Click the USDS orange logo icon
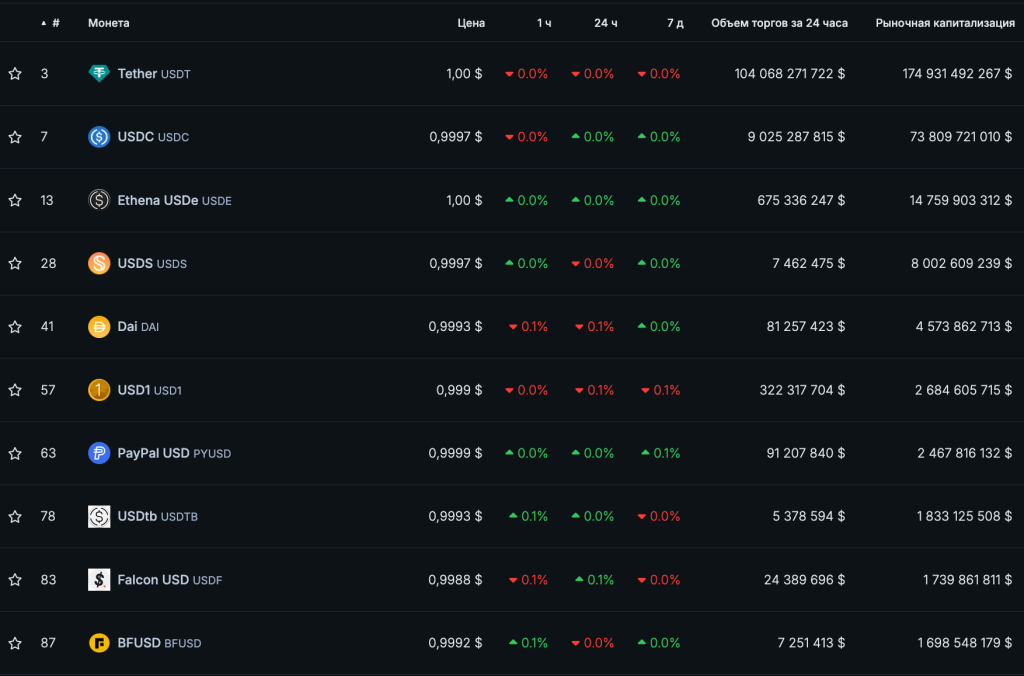This screenshot has height=676, width=1024. tap(99, 263)
